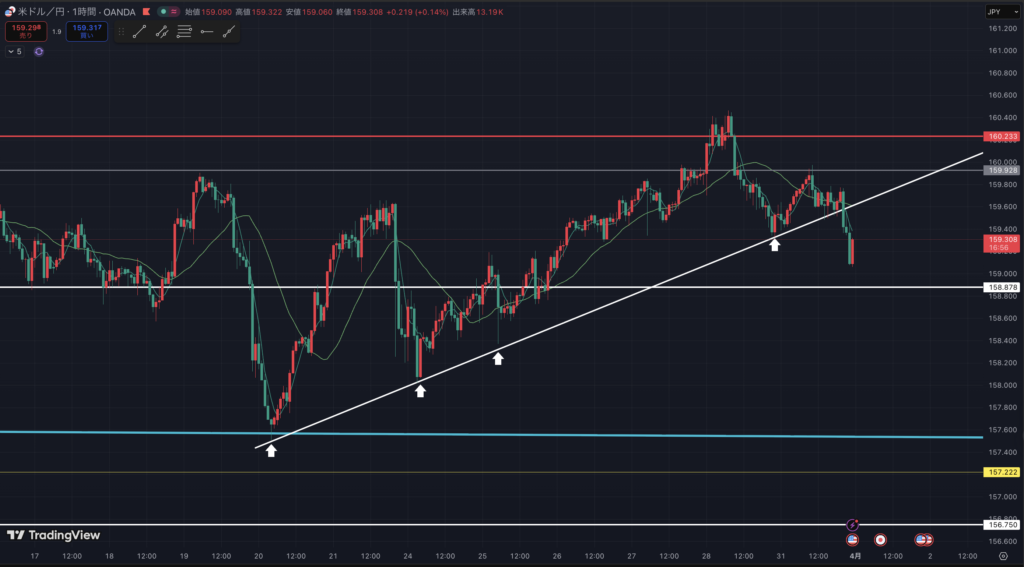Select the red 160.233 horizontal line label

tap(1001, 136)
